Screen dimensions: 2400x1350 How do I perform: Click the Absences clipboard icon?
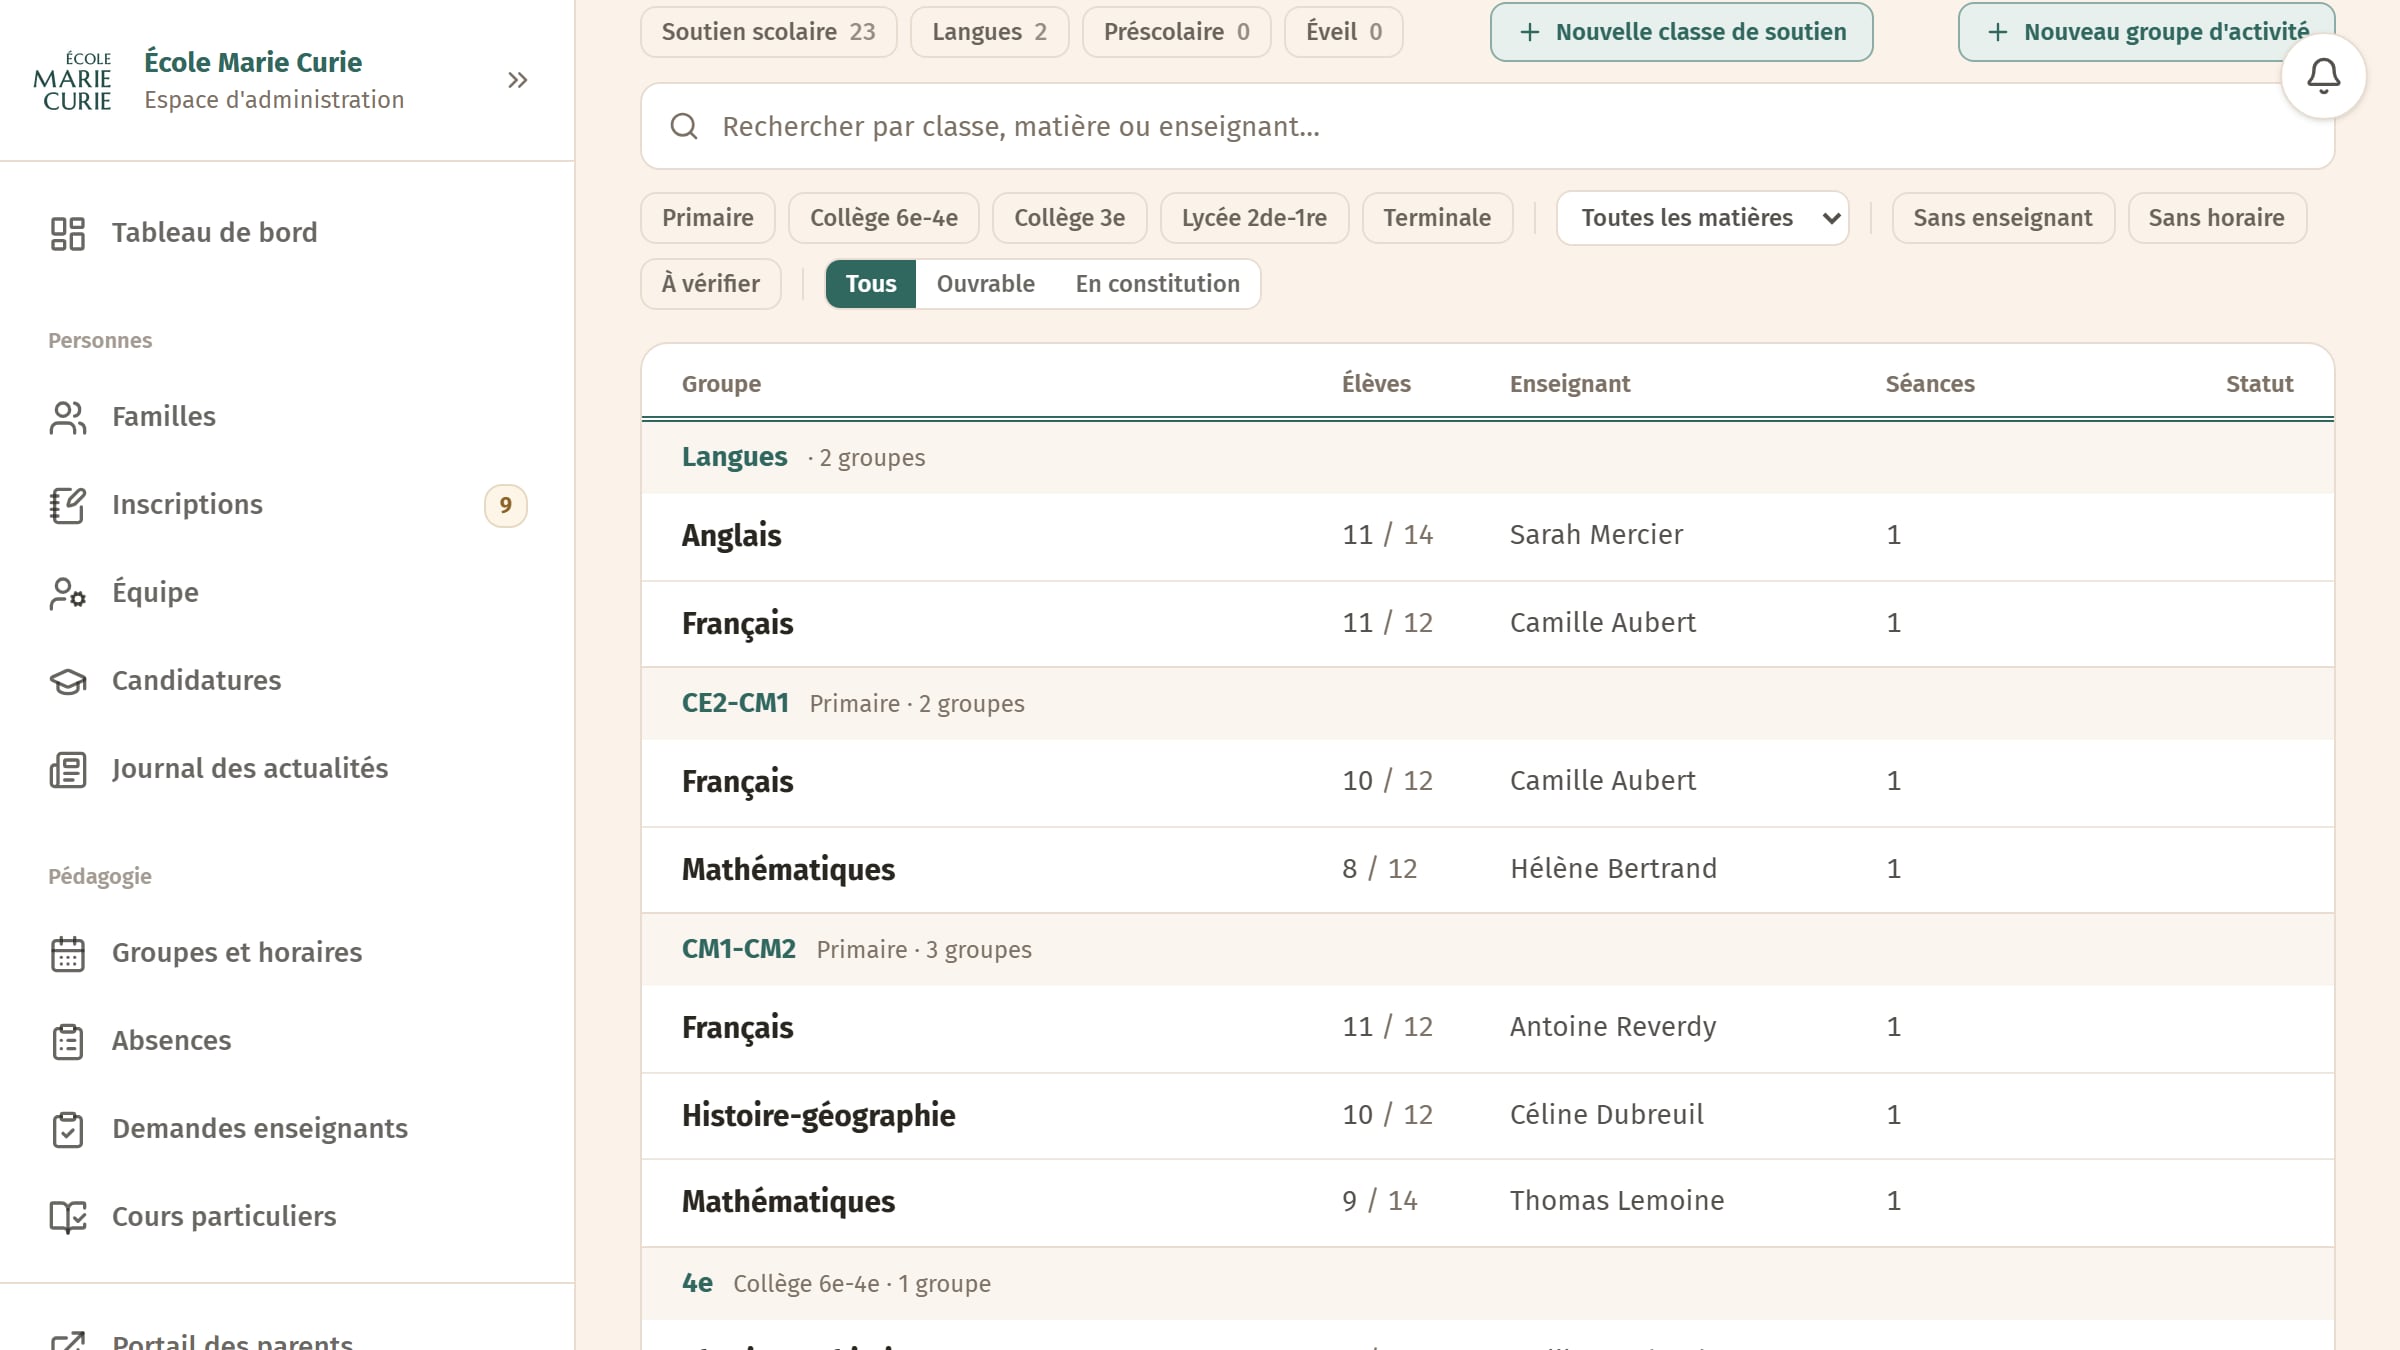click(68, 1041)
